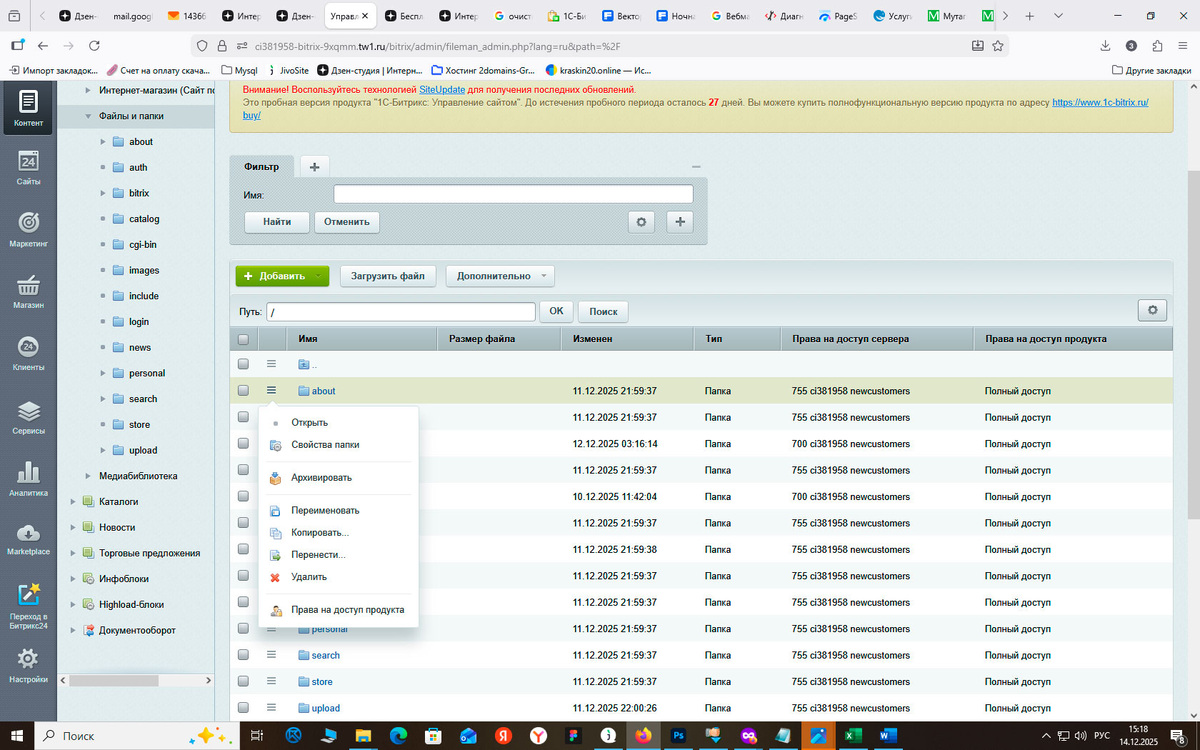
Task: Select the Фильтр tab
Action: (x=261, y=166)
